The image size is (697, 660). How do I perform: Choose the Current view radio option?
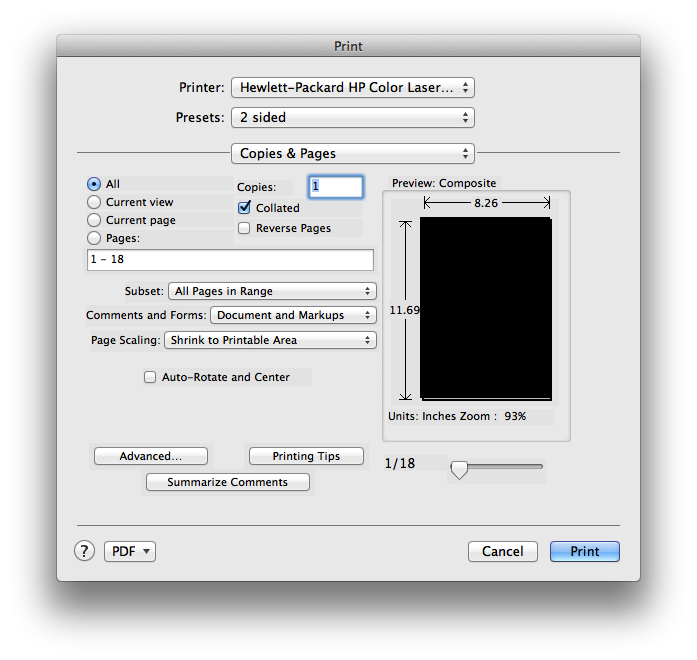(x=94, y=202)
